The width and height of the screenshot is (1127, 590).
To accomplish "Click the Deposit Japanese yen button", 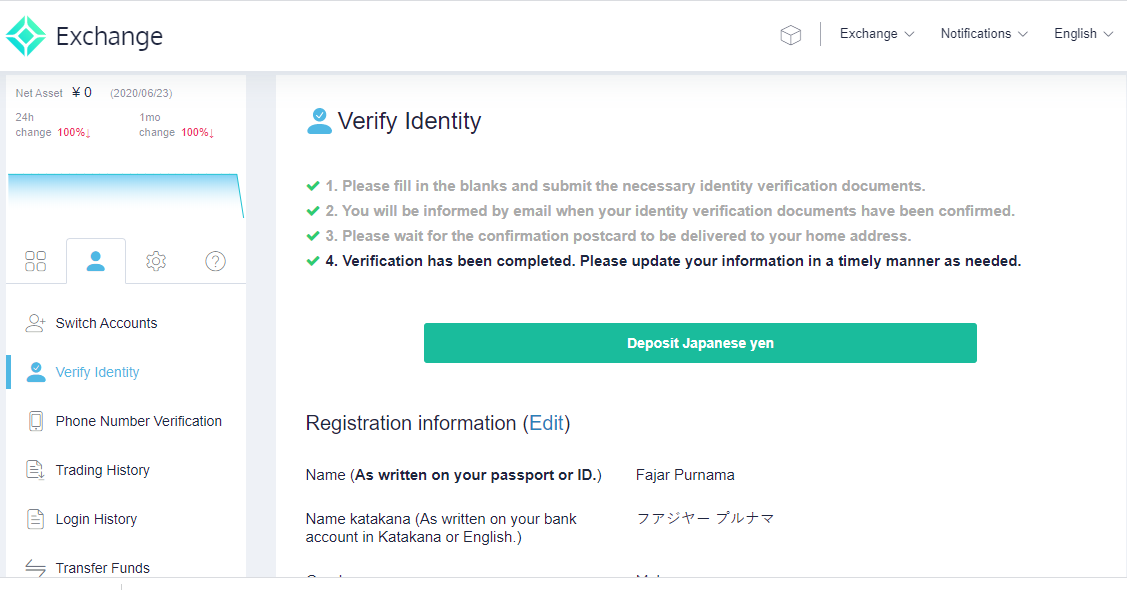I will (700, 343).
